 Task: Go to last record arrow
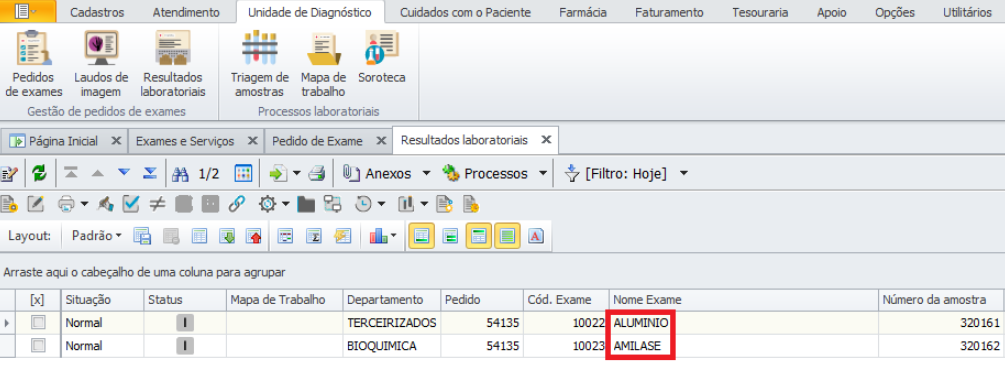tap(150, 173)
